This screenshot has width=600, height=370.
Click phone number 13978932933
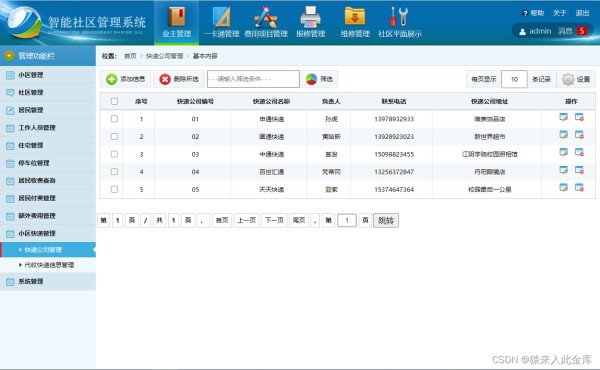click(x=394, y=119)
